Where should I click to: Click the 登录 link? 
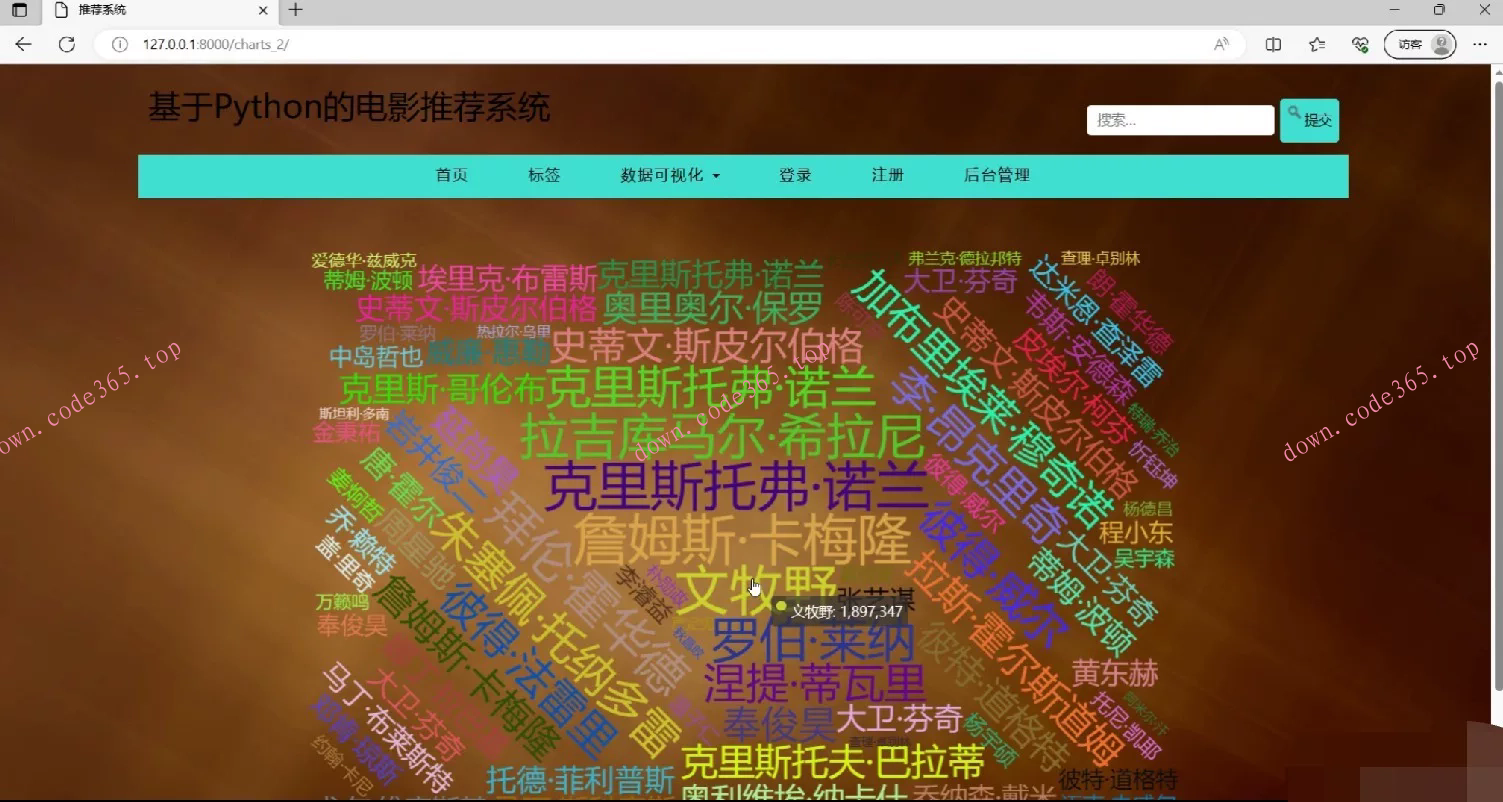(795, 175)
